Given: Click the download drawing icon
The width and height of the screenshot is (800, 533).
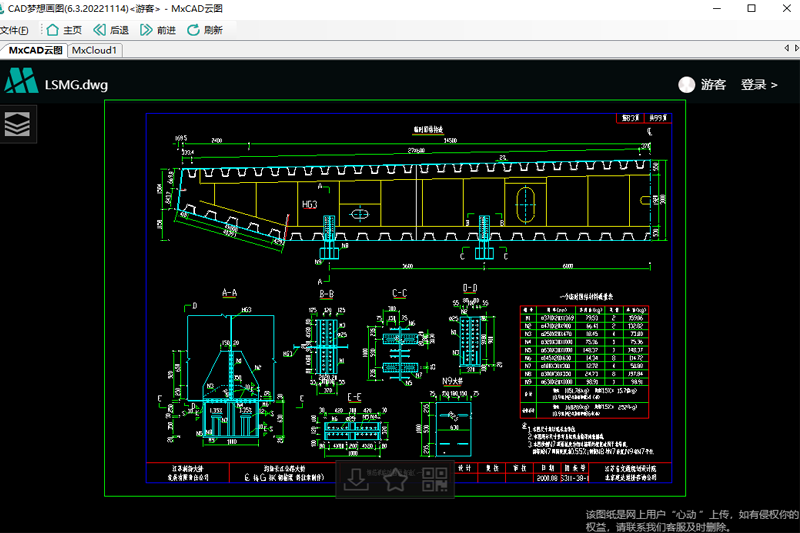Looking at the screenshot, I should pyautogui.click(x=357, y=480).
